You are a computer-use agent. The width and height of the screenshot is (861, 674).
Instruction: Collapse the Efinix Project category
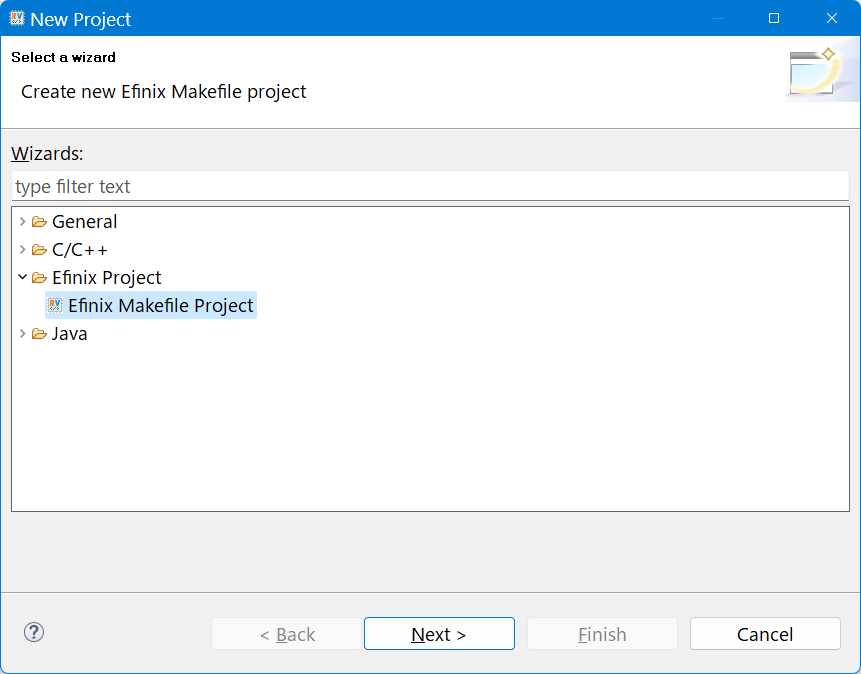[22, 278]
